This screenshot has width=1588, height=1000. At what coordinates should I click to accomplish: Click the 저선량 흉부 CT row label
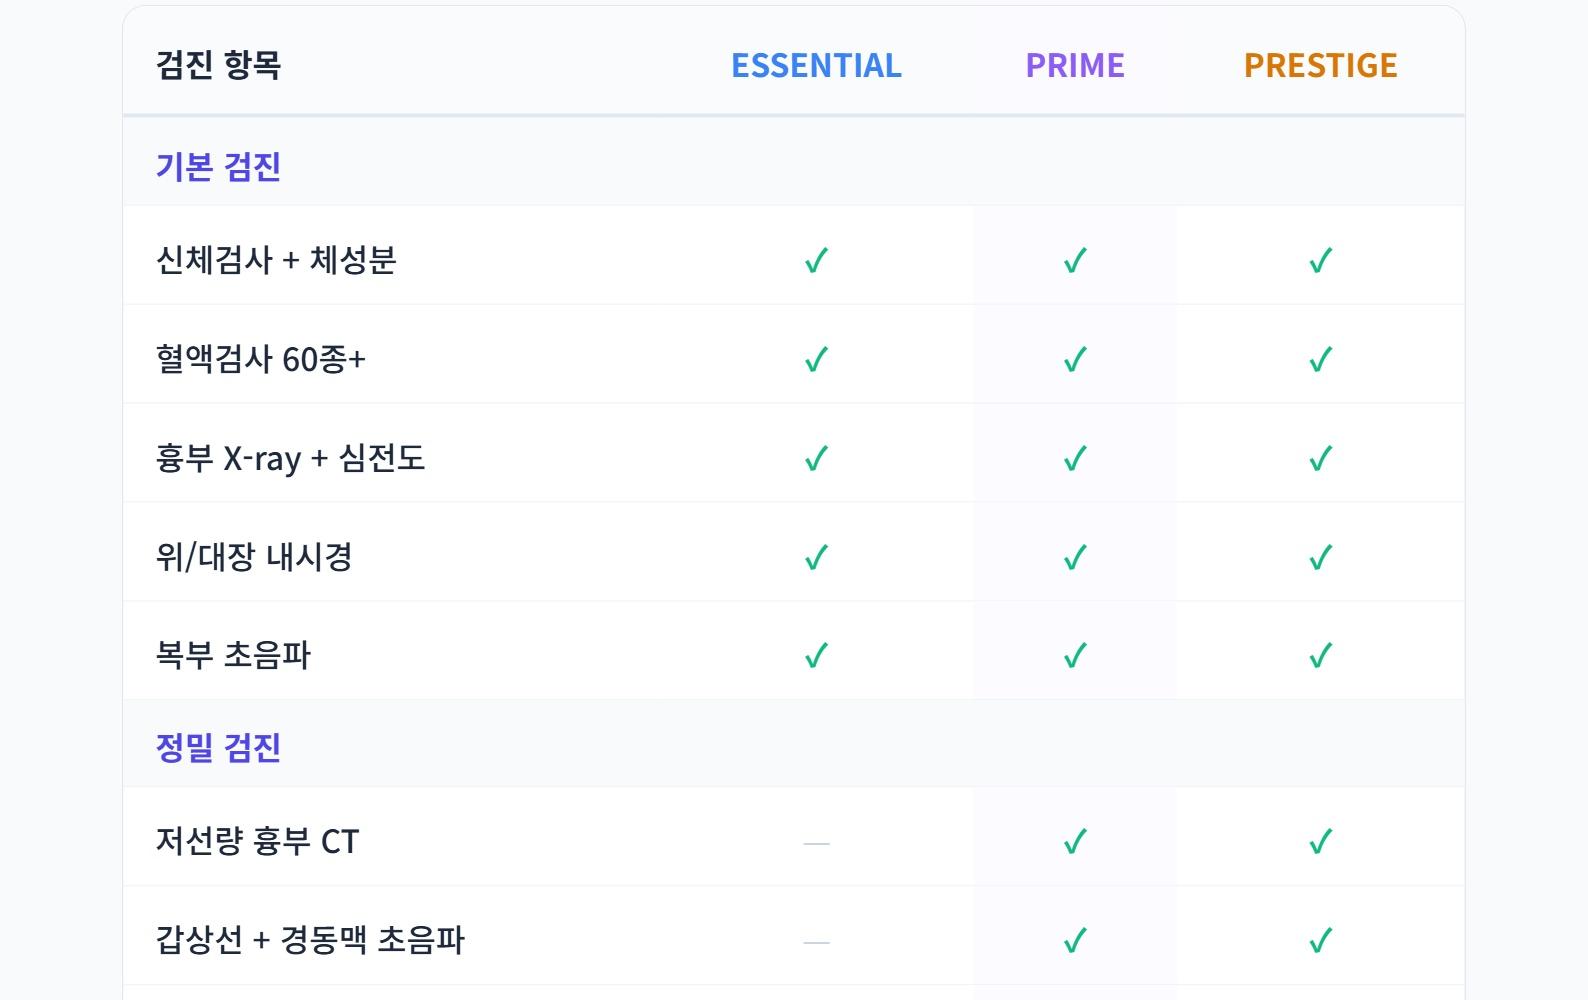point(257,841)
